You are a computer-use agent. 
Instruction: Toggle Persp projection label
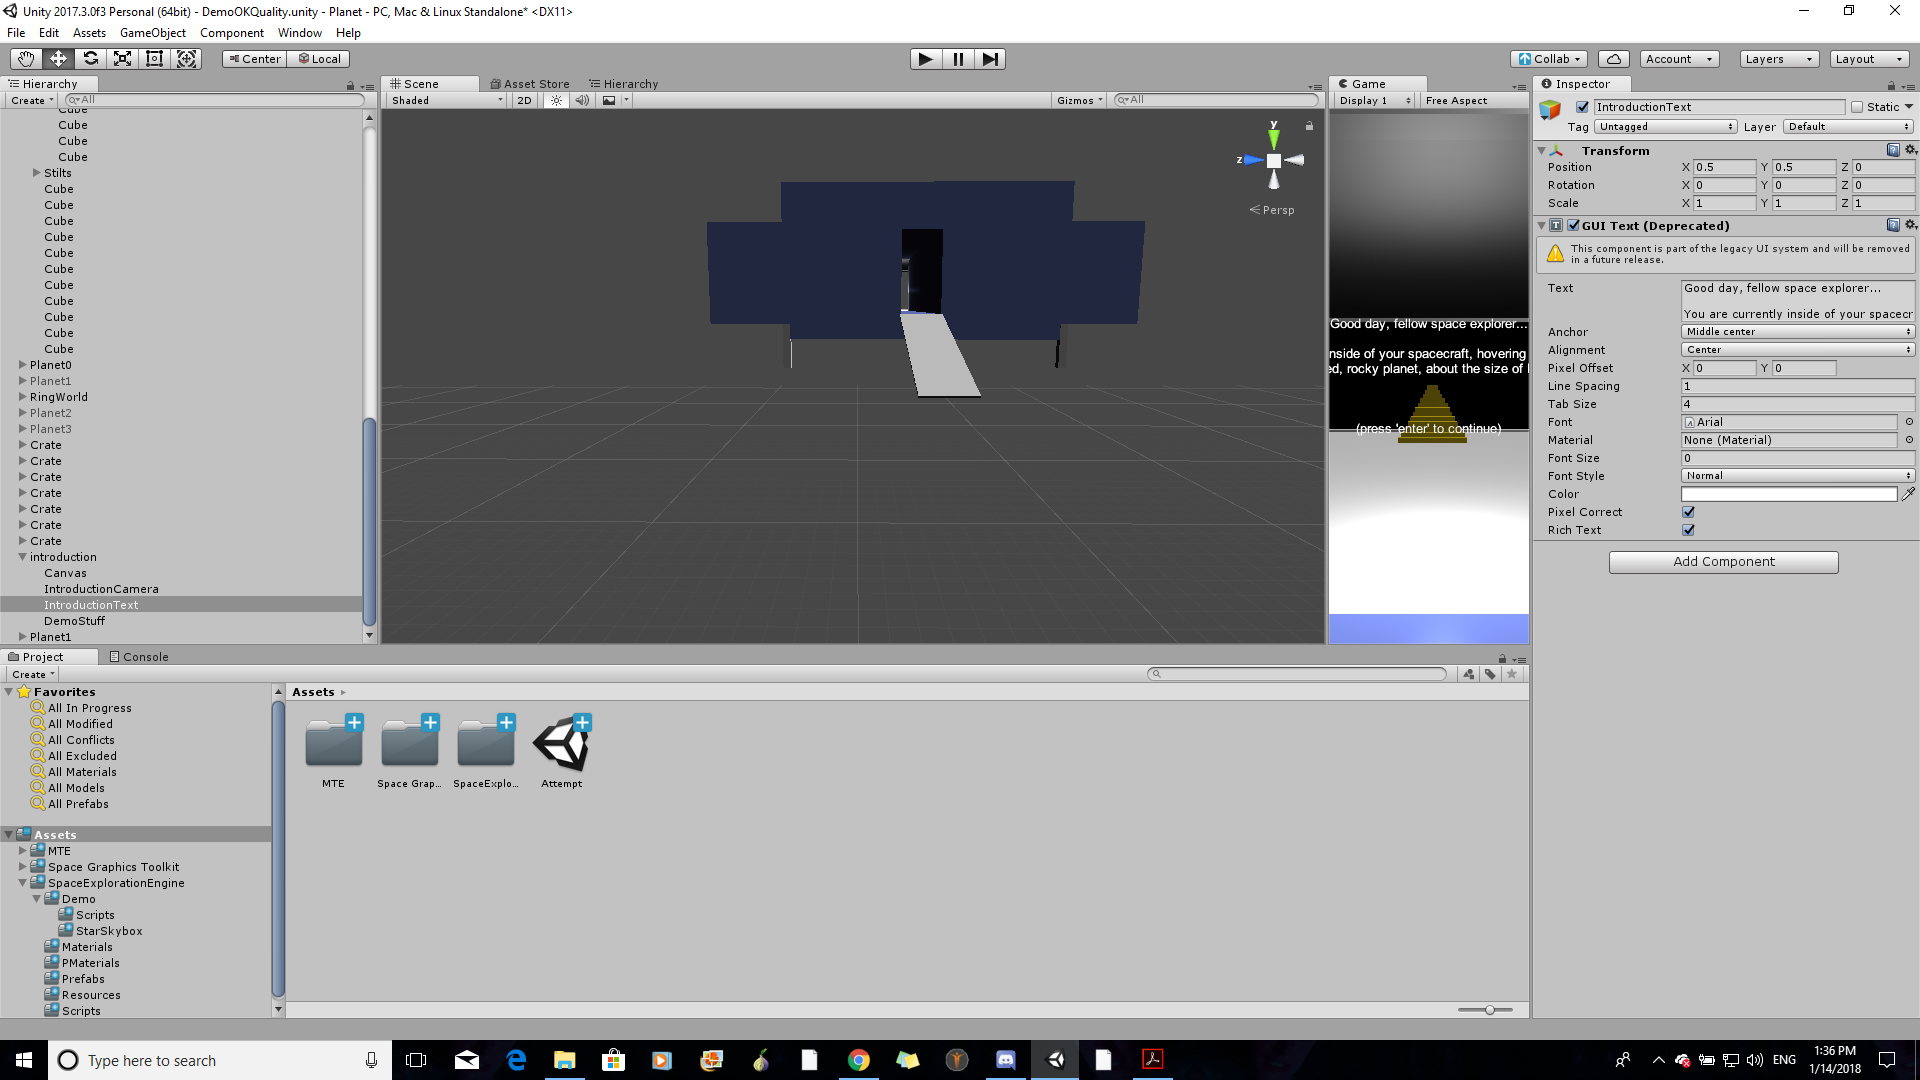[1272, 210]
